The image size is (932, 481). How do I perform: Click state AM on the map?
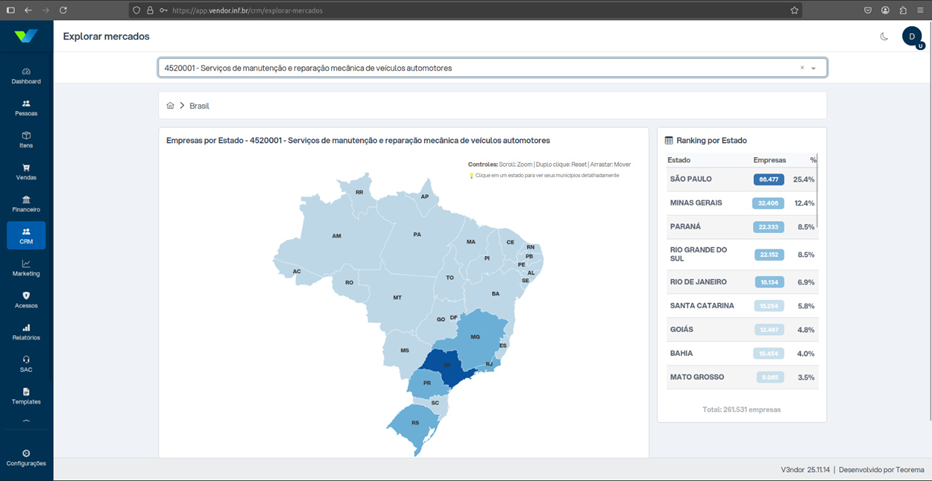pyautogui.click(x=336, y=236)
